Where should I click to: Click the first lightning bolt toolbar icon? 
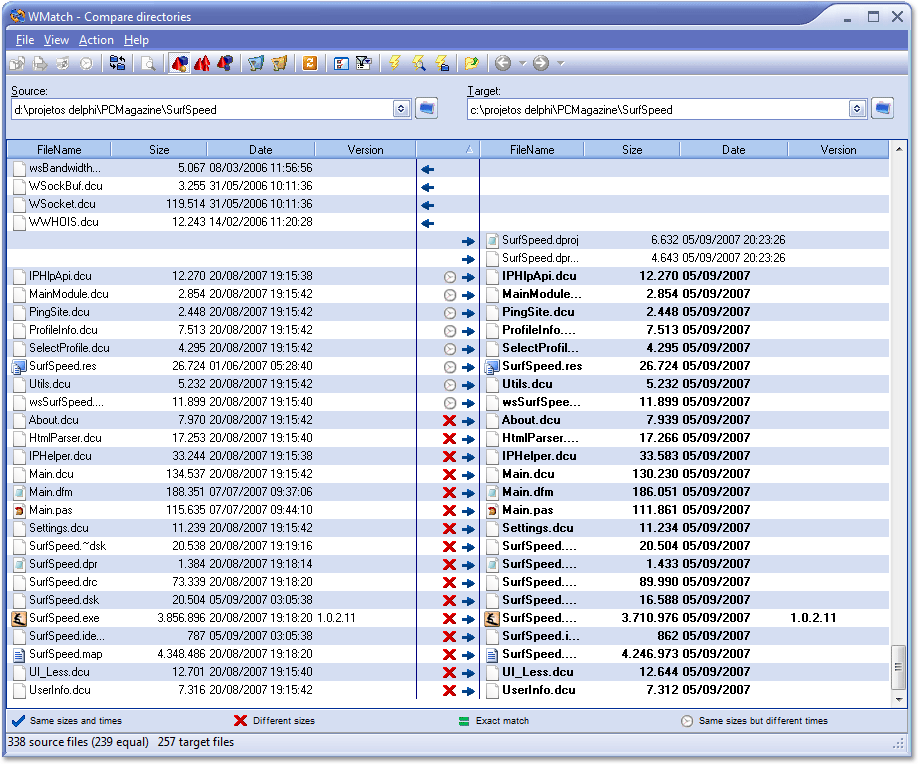(x=395, y=63)
